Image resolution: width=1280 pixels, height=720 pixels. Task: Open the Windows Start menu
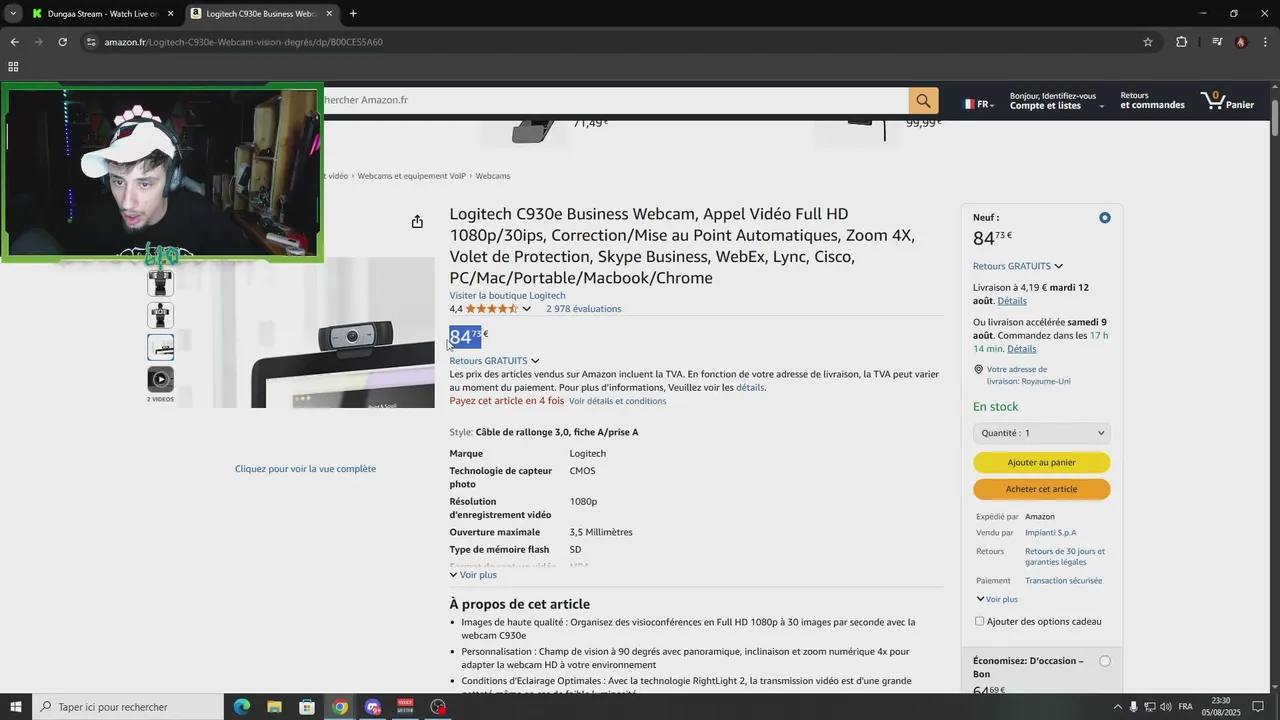click(15, 707)
